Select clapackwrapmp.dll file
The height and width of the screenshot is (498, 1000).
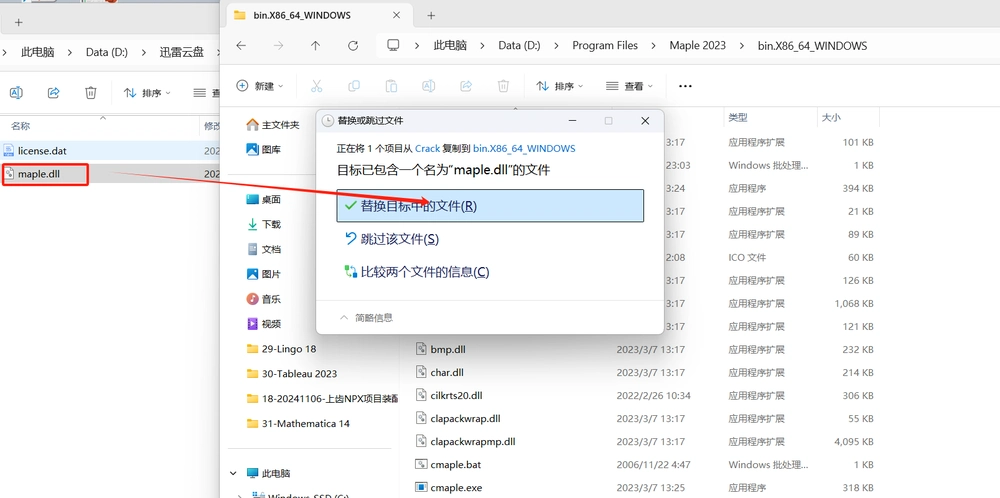point(466,441)
